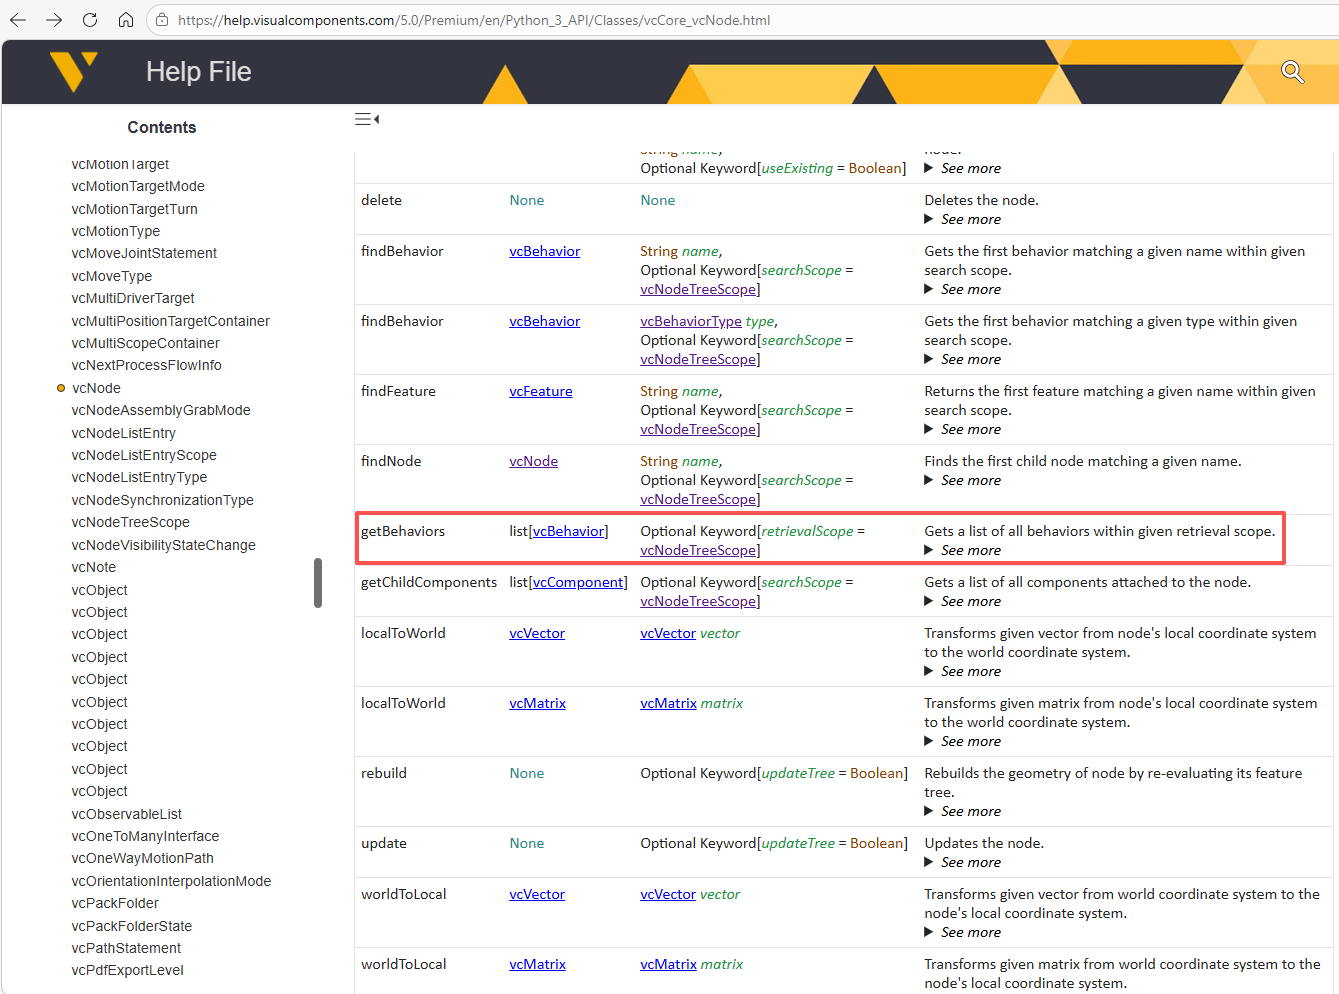Click the browser back arrow

[x=18, y=20]
